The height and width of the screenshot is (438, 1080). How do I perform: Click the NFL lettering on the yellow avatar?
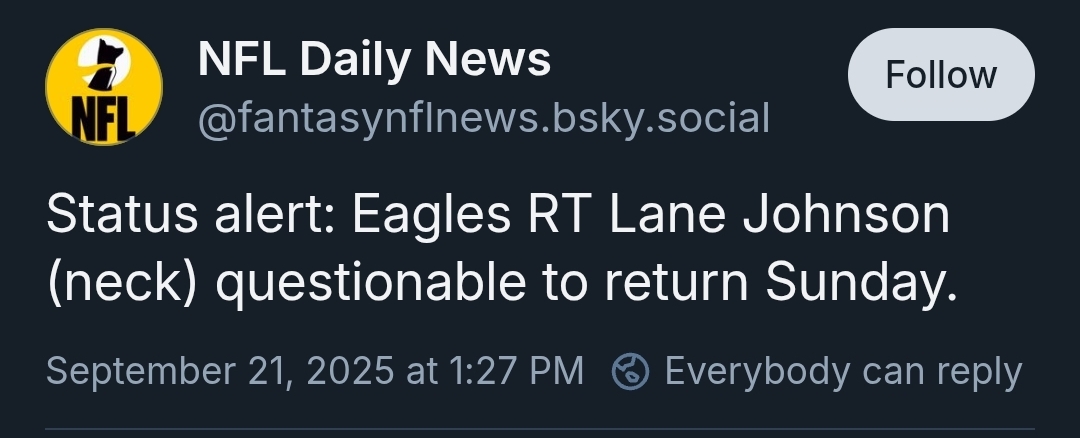coord(104,121)
